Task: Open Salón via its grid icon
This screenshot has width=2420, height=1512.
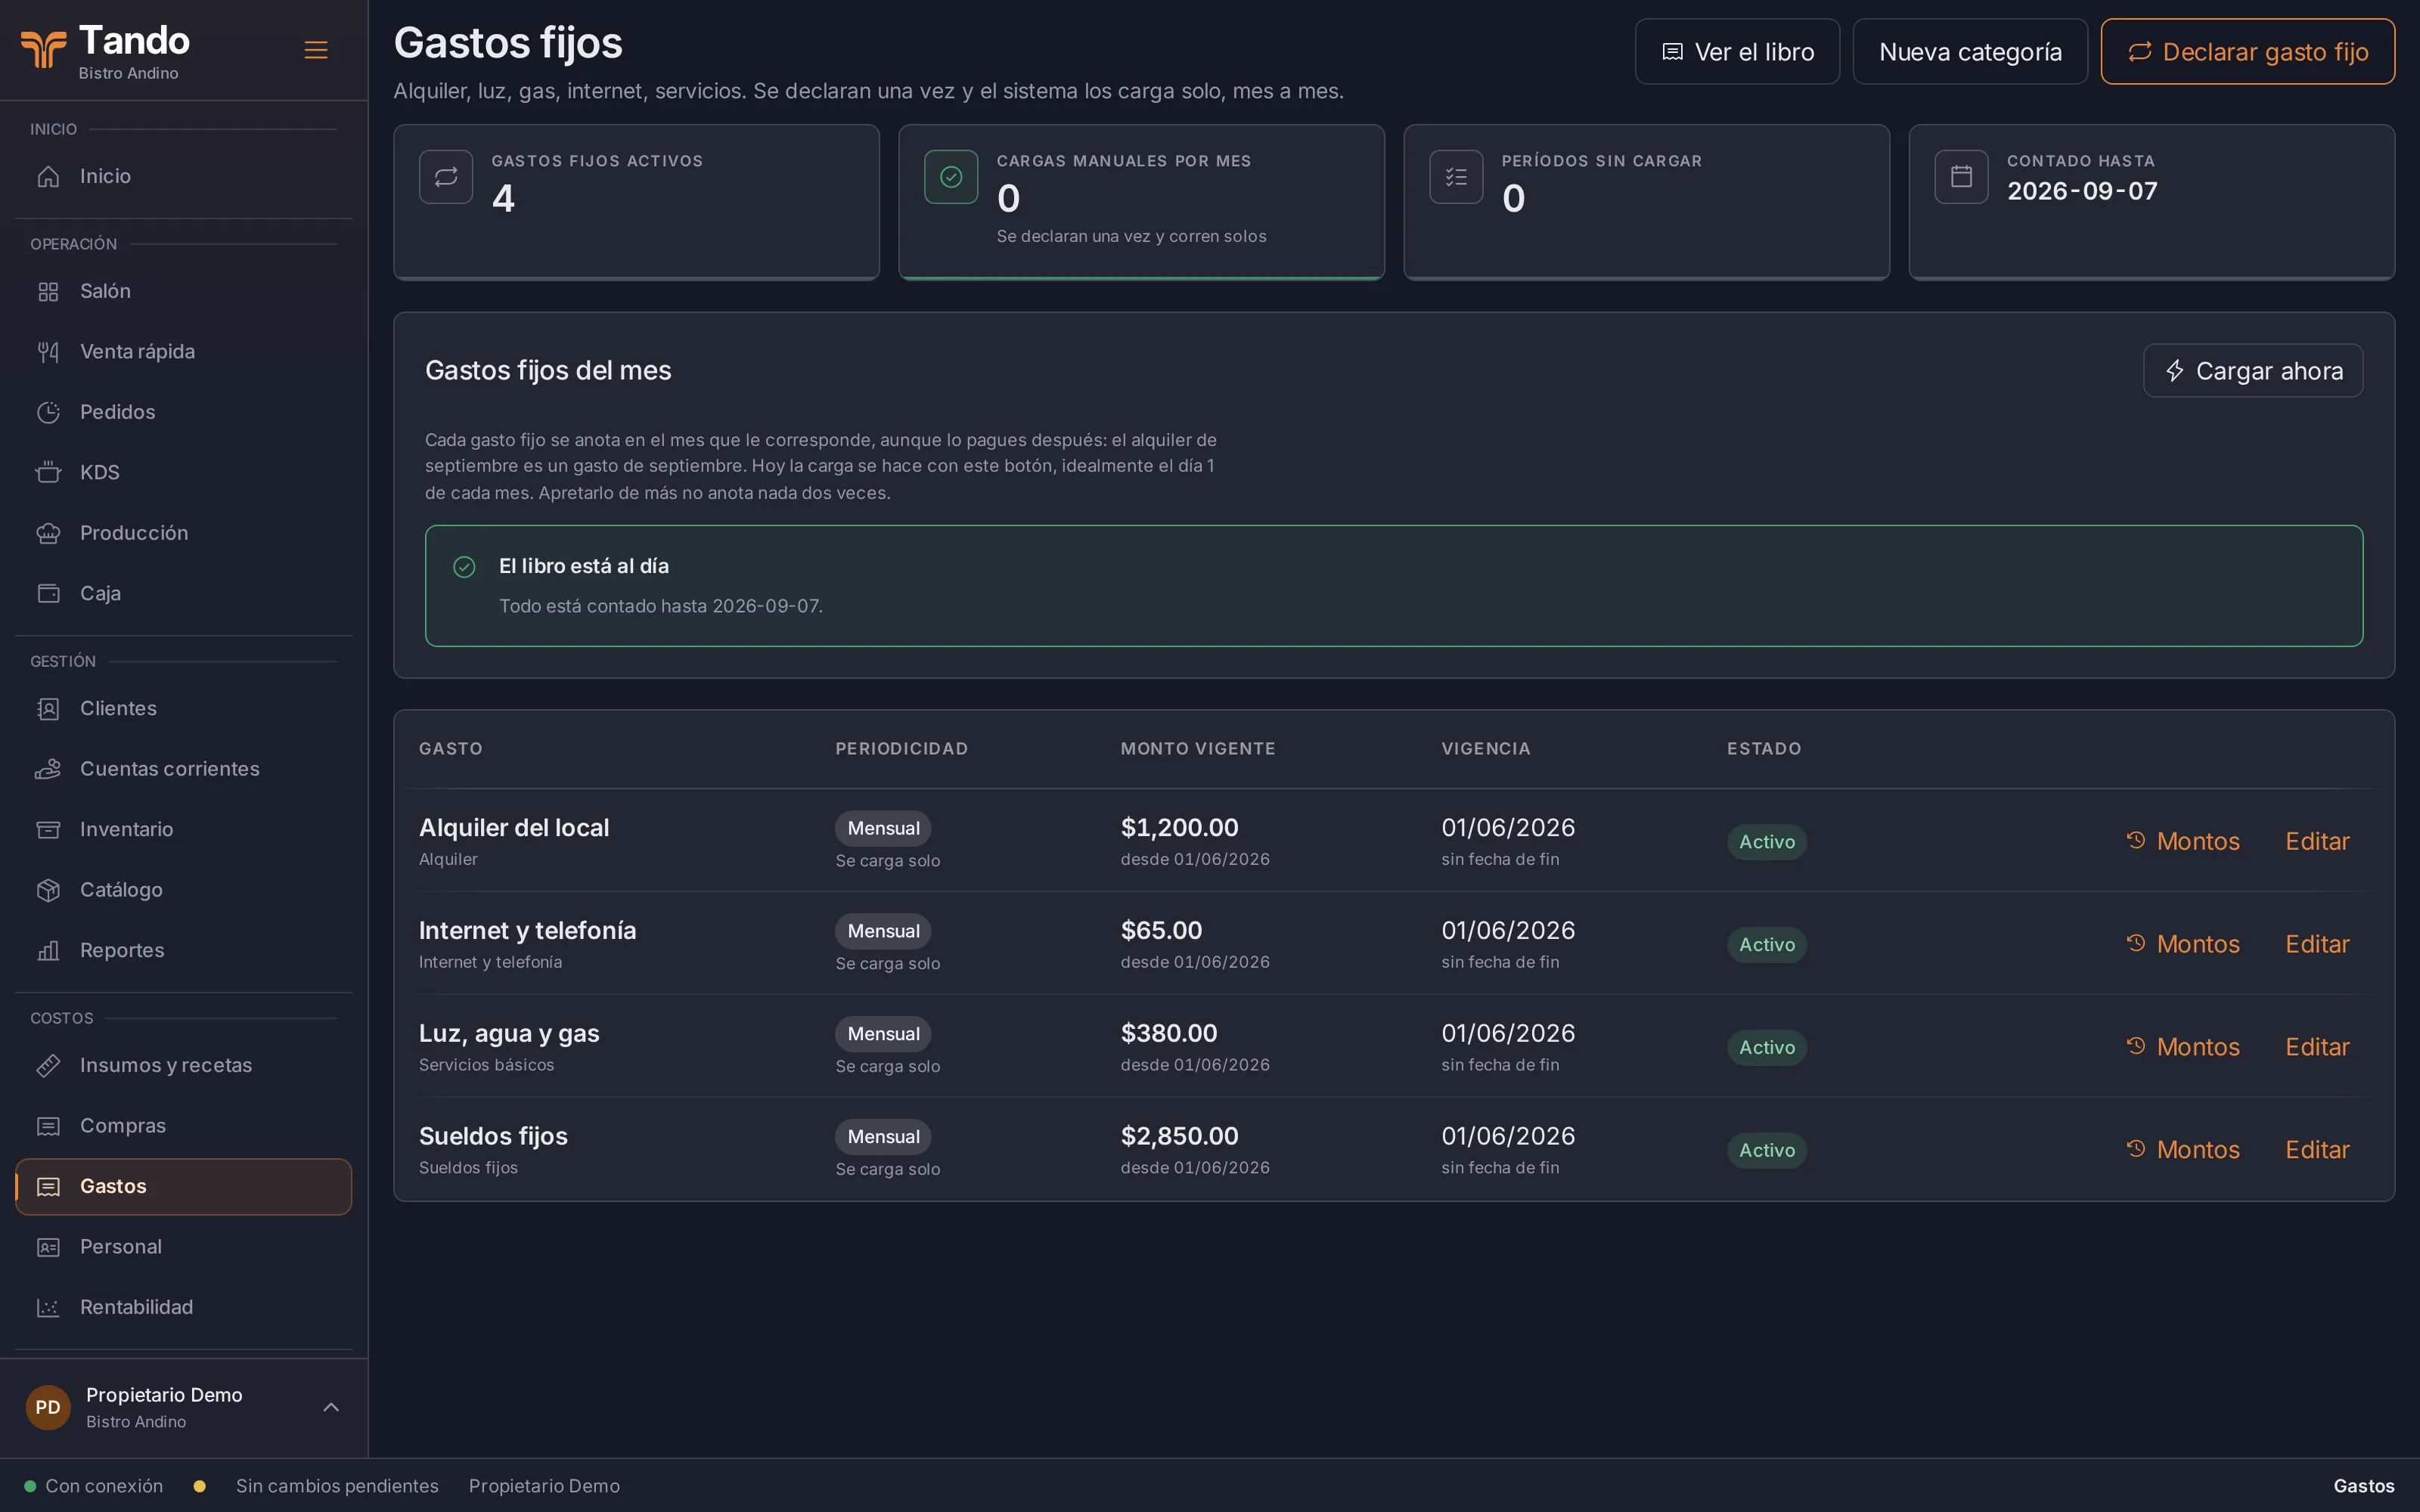Action: (48, 291)
